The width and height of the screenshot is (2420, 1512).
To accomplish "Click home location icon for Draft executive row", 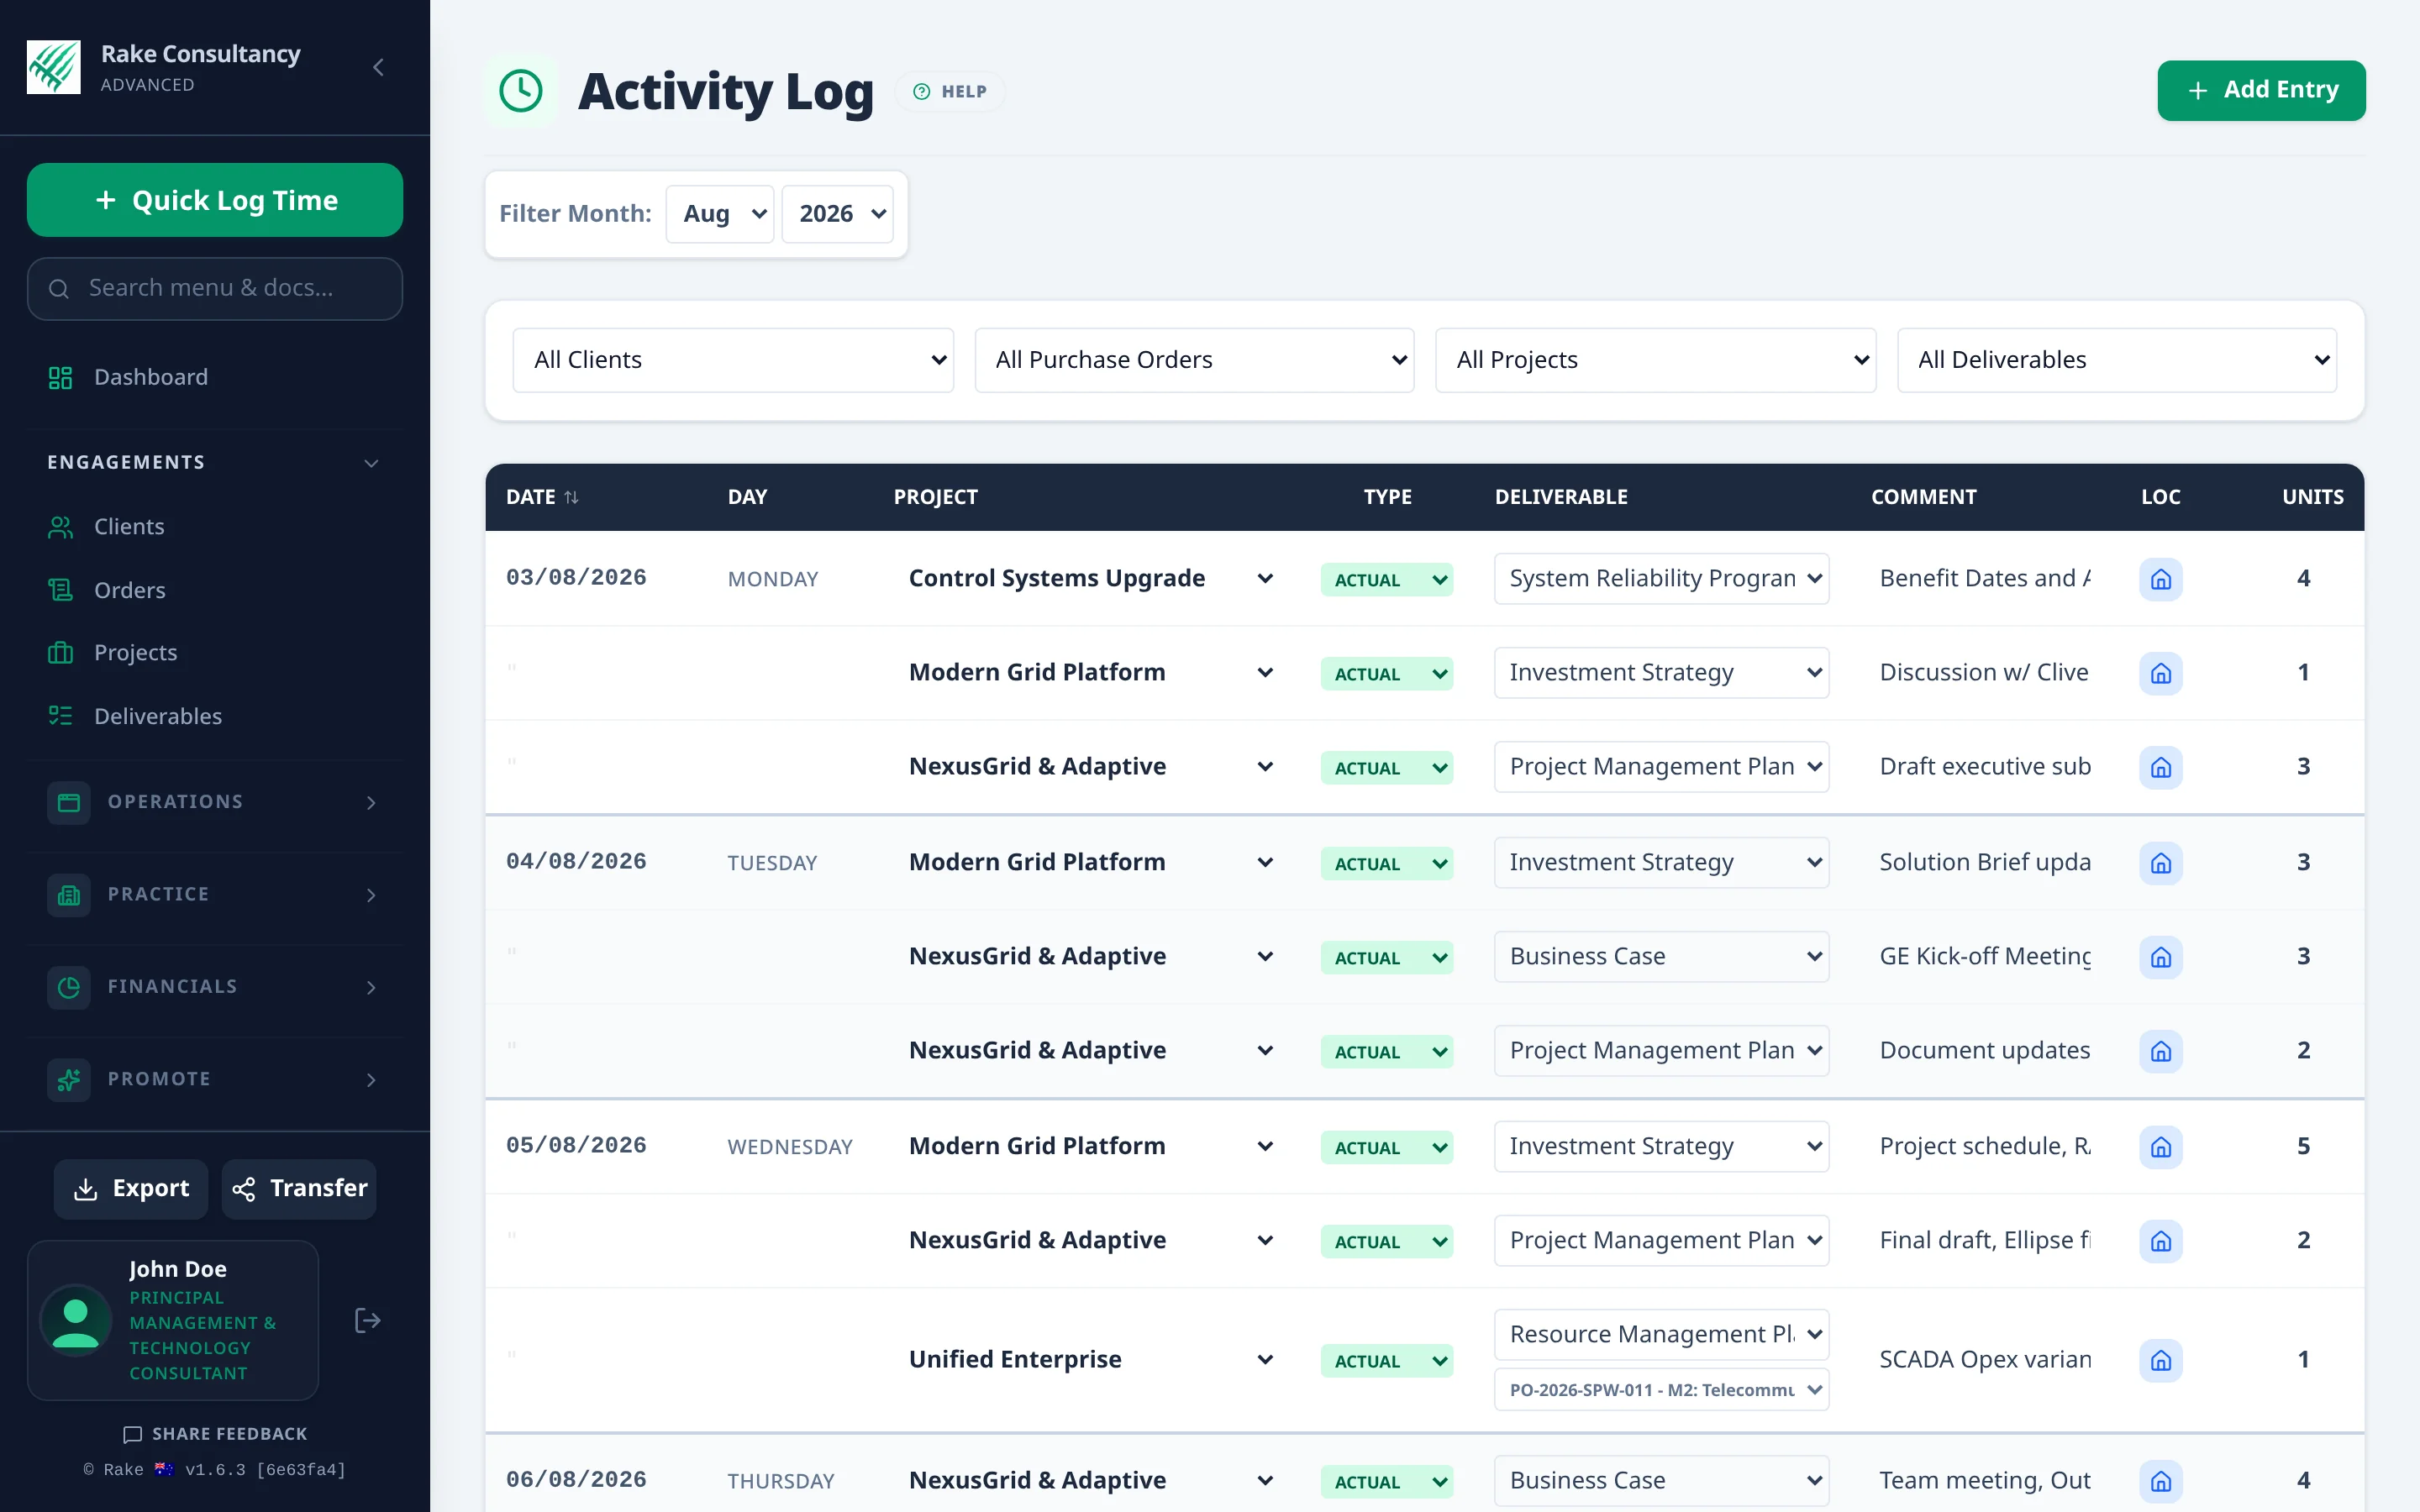I will pyautogui.click(x=2161, y=768).
